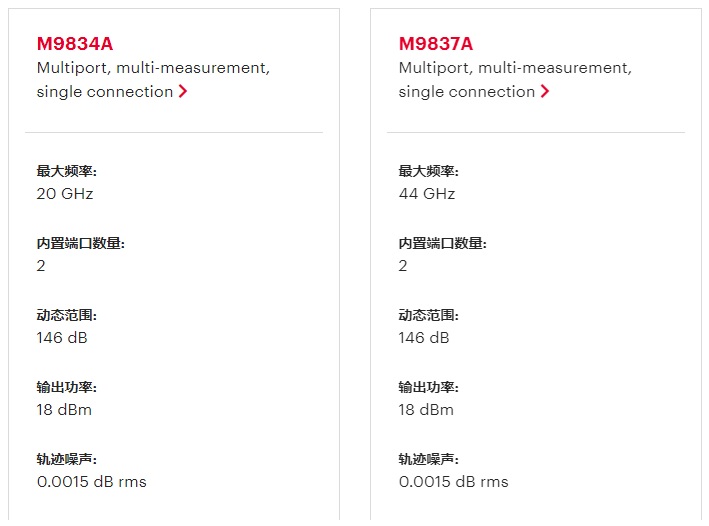Click the M9837A 内置端口数量 label
The image size is (709, 526).
[x=443, y=243]
